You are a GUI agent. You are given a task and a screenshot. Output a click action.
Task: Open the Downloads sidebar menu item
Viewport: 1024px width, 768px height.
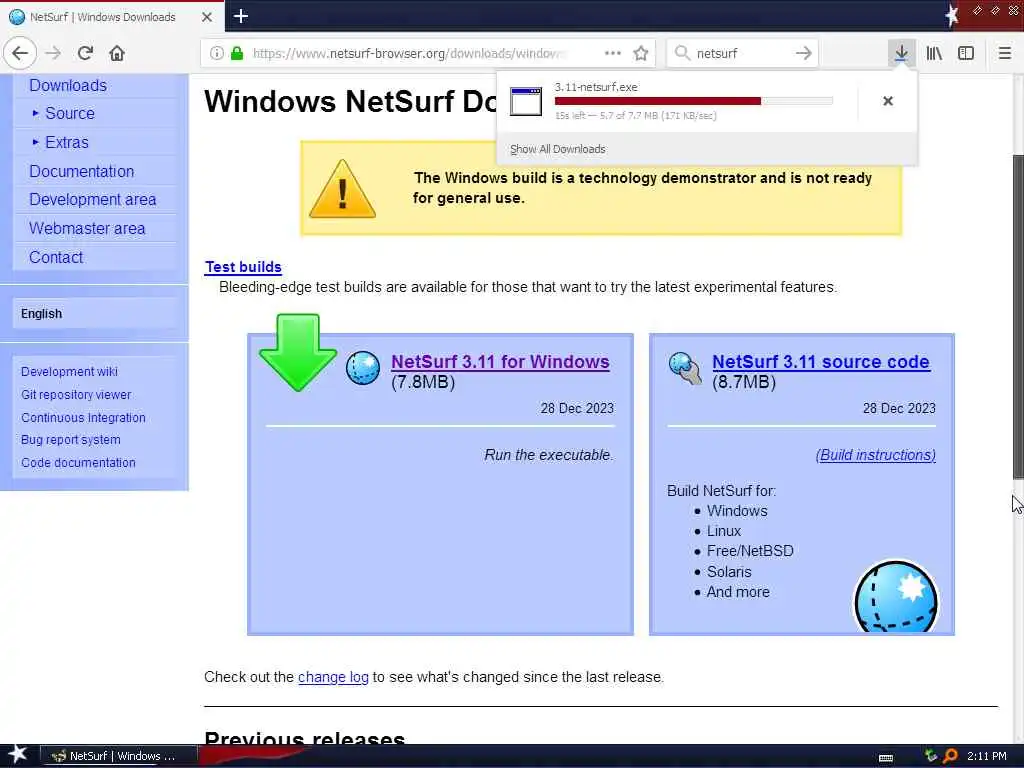click(x=68, y=86)
